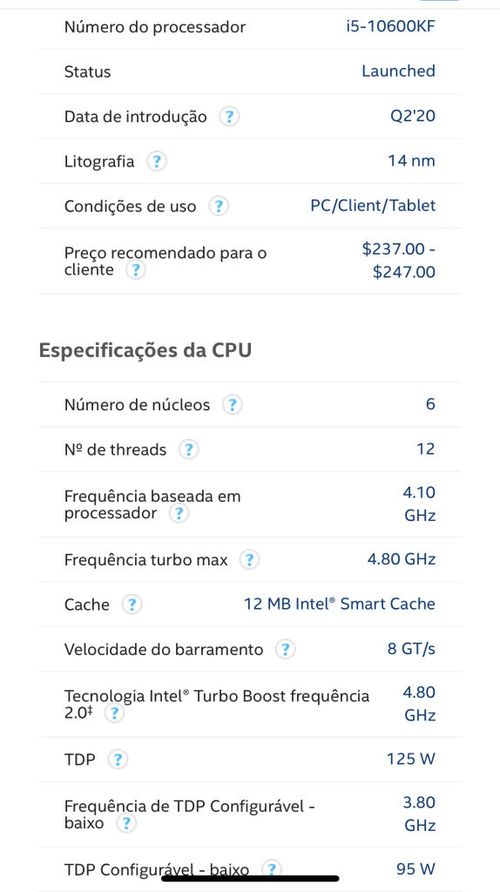This screenshot has width=500, height=892.
Task: Tap the Launched status value
Action: [x=399, y=71]
